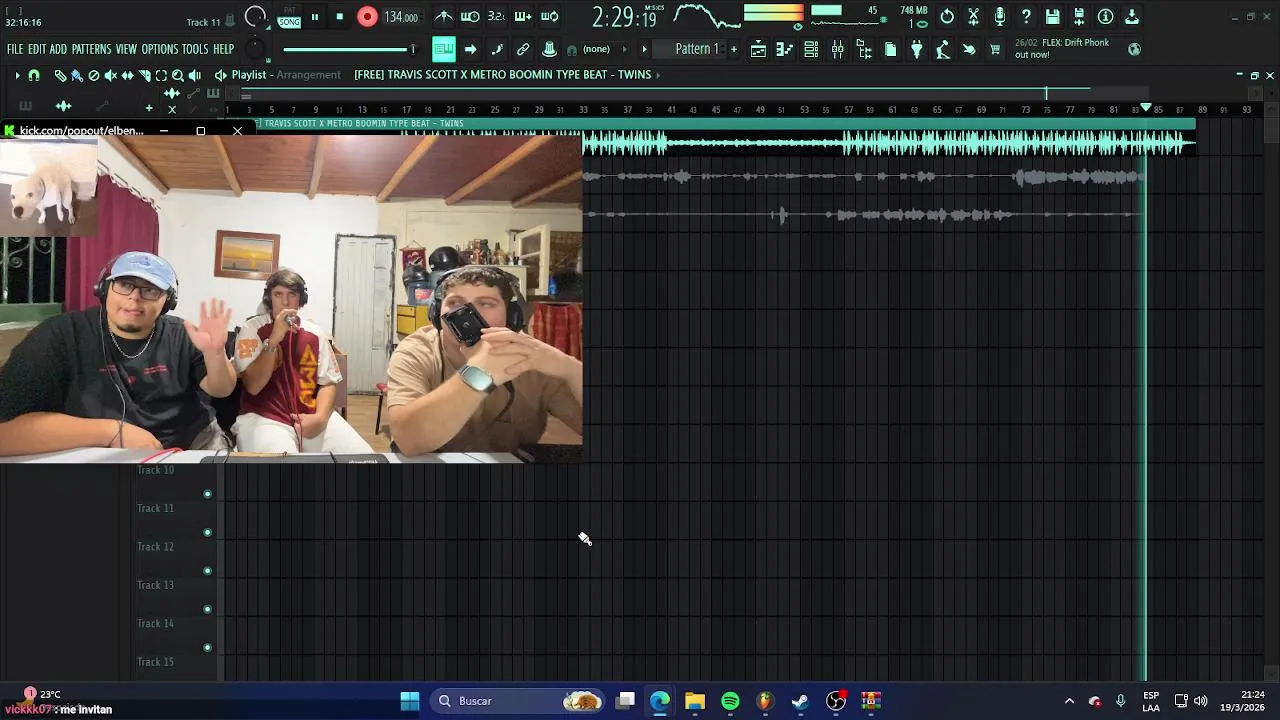This screenshot has width=1280, height=720.
Task: Show hidden system tray icons
Action: (x=1069, y=701)
